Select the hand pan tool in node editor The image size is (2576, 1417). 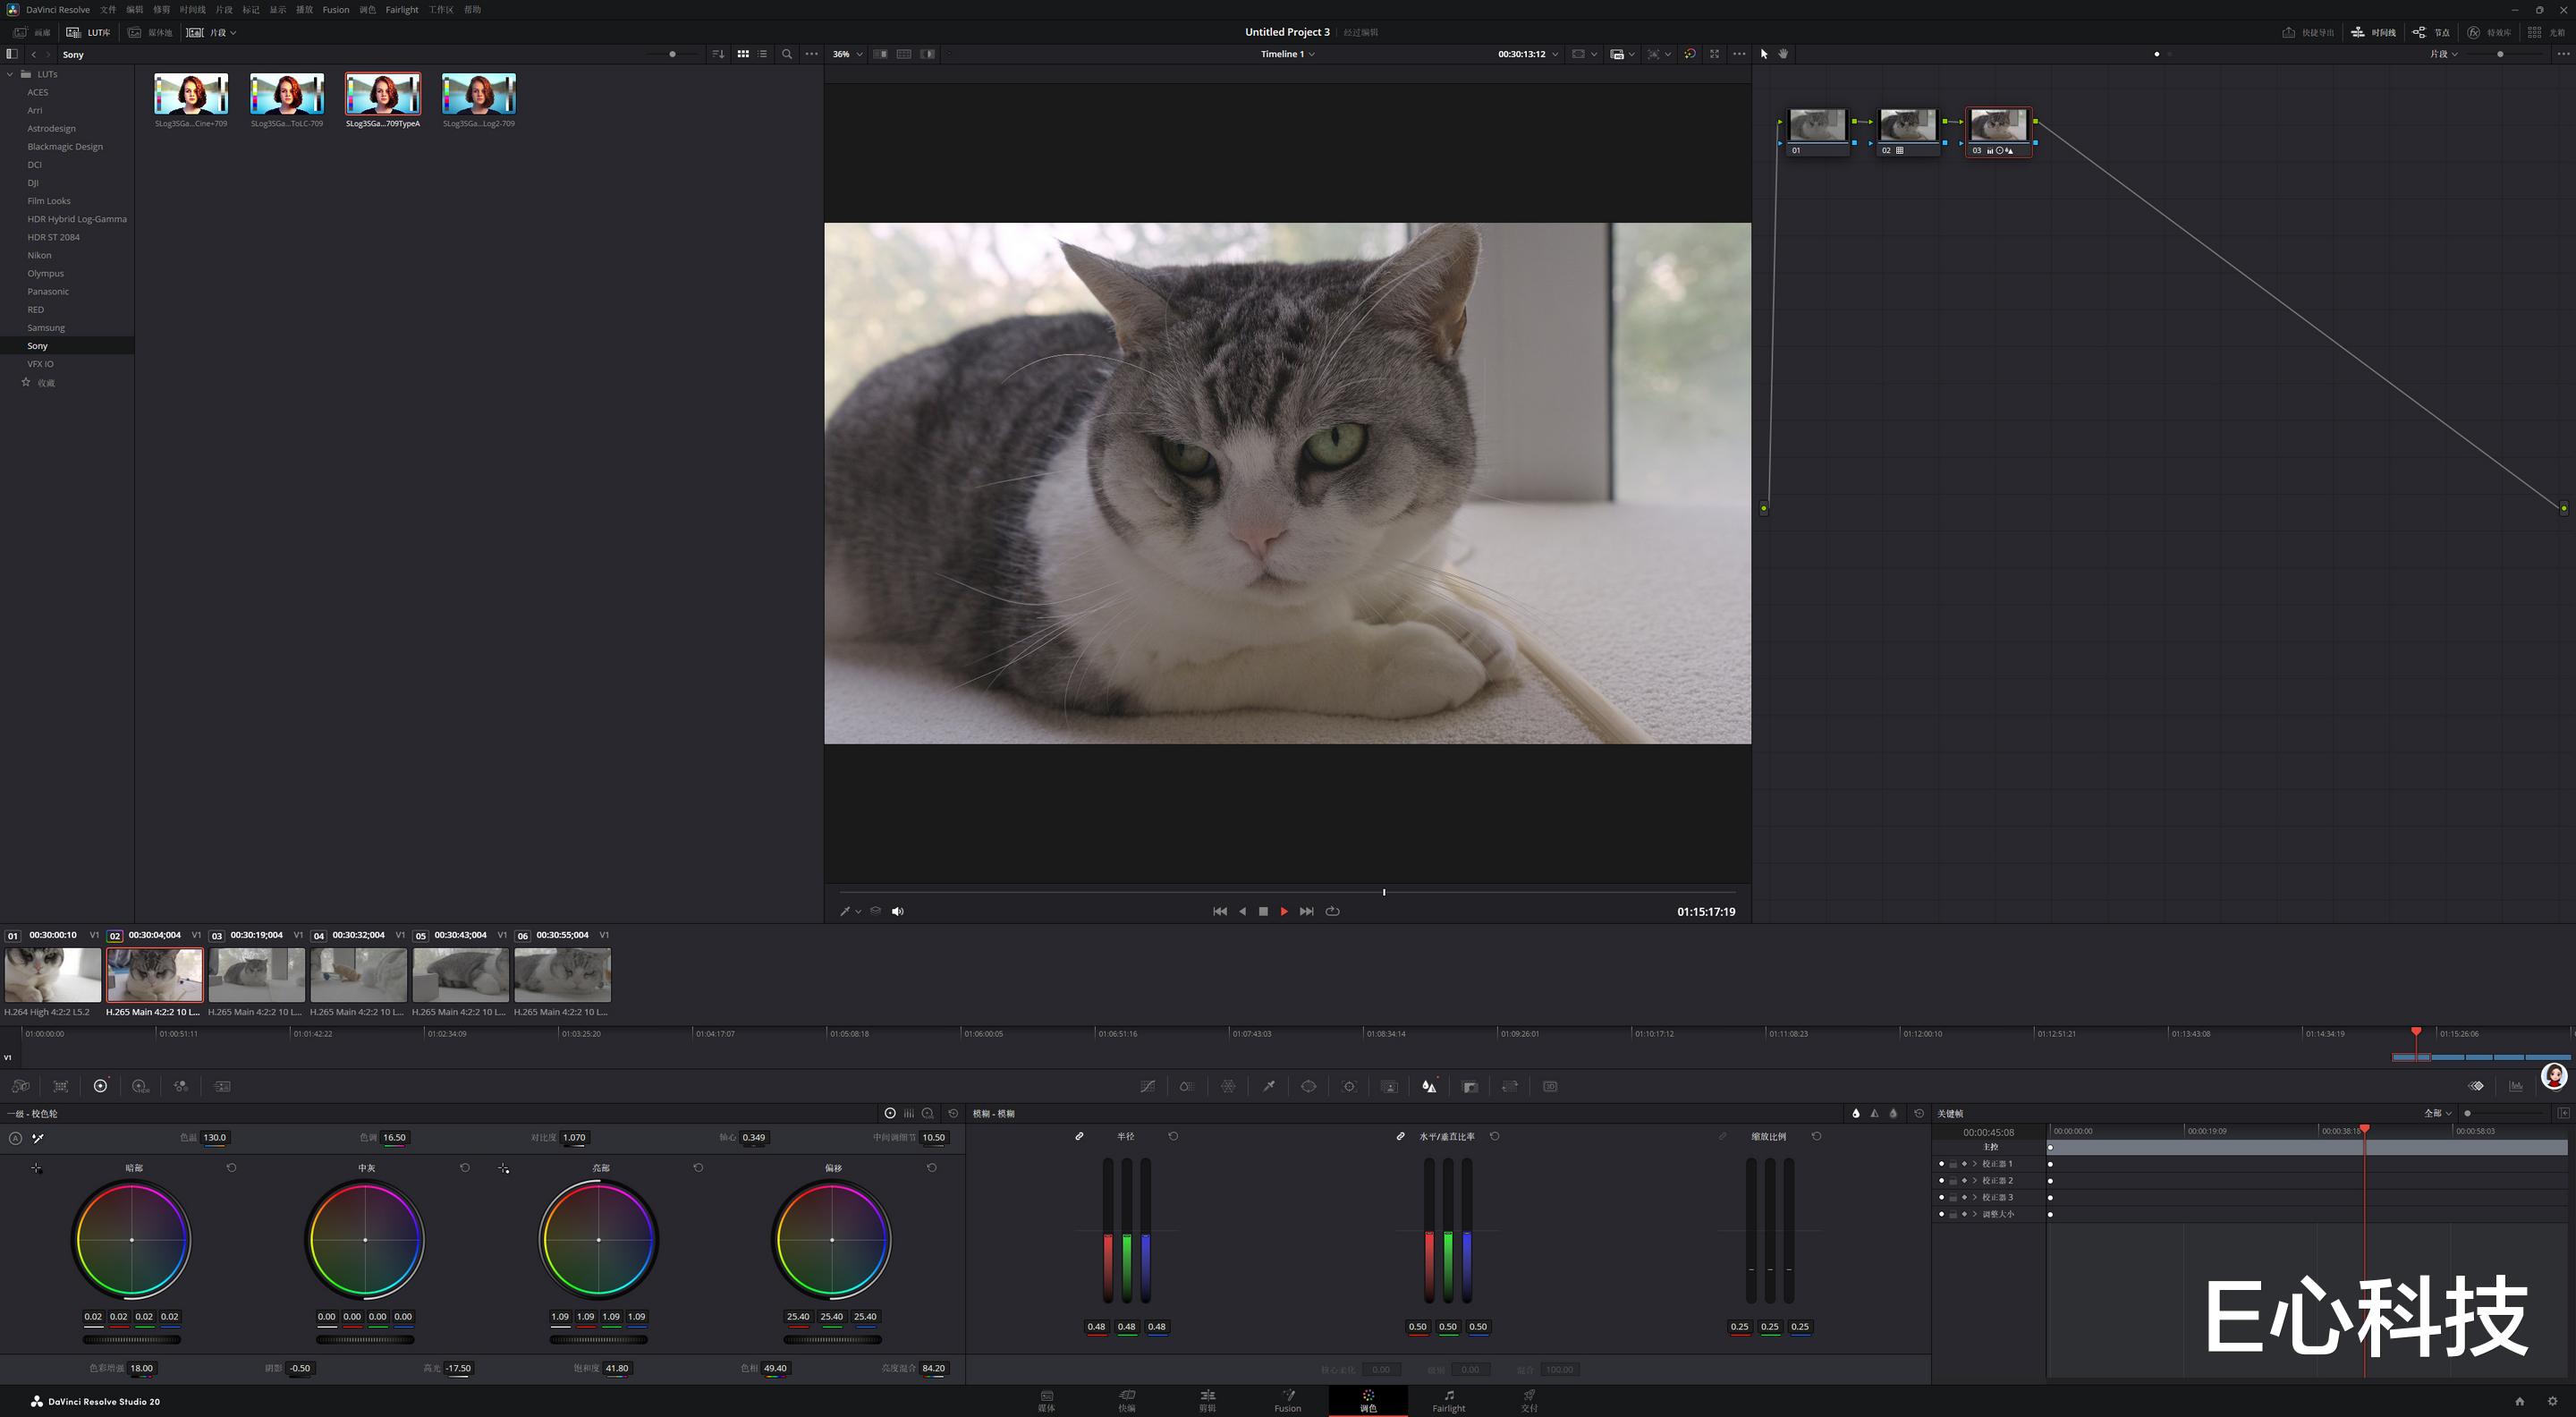click(1782, 54)
